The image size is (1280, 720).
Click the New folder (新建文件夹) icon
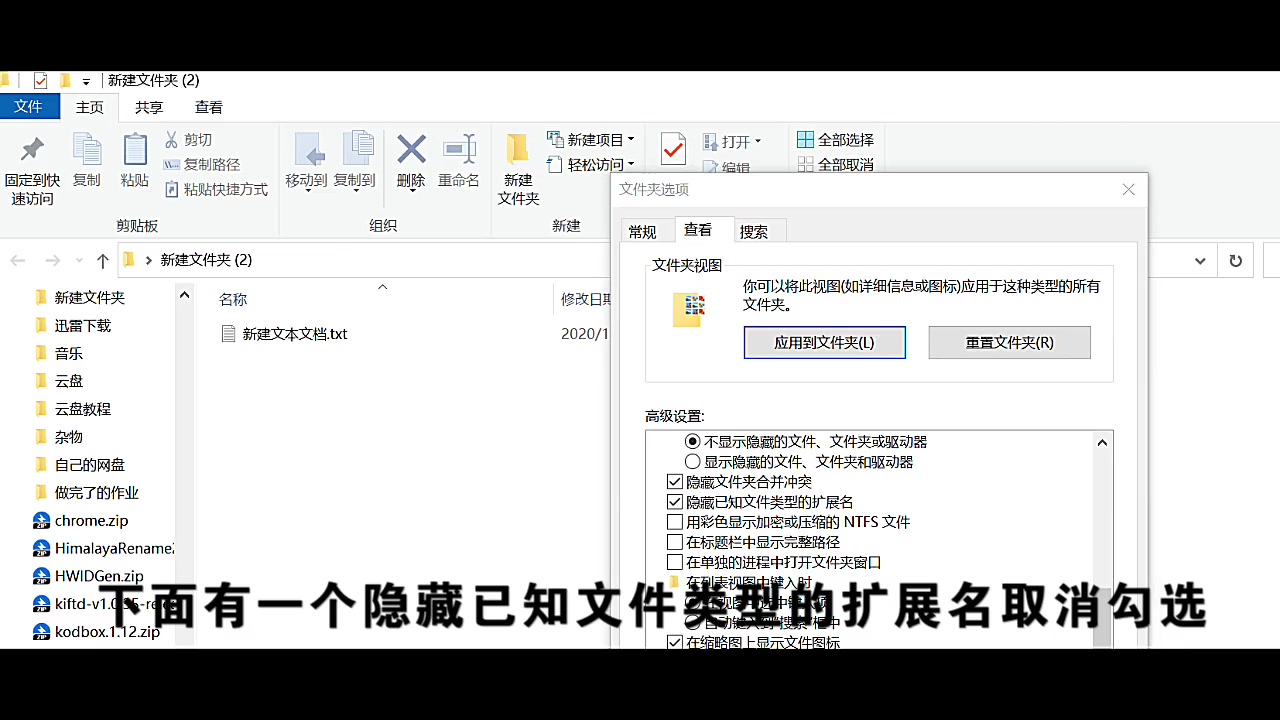point(517,150)
